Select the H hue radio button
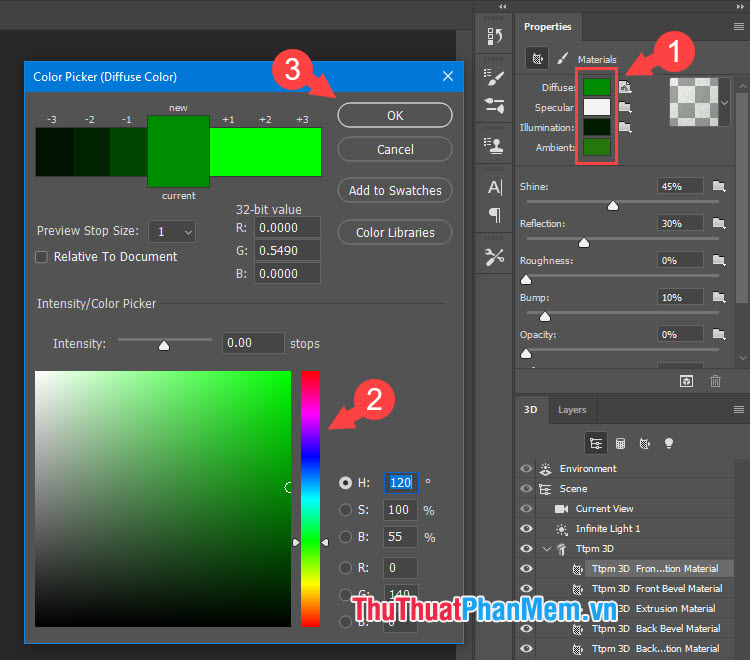 tap(345, 483)
